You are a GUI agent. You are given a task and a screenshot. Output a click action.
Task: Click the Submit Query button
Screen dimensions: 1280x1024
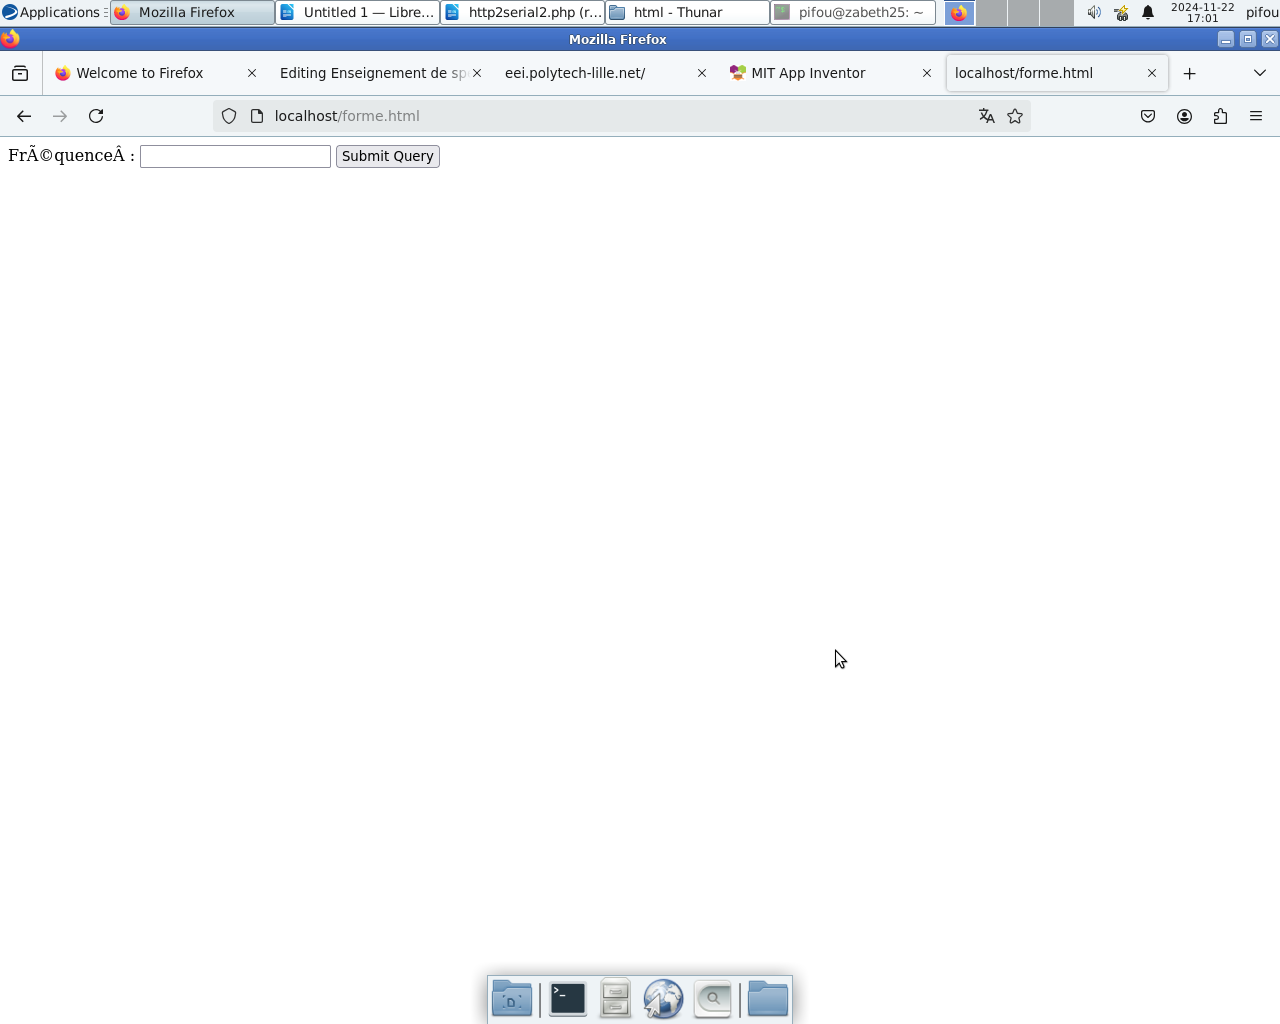[x=388, y=156]
